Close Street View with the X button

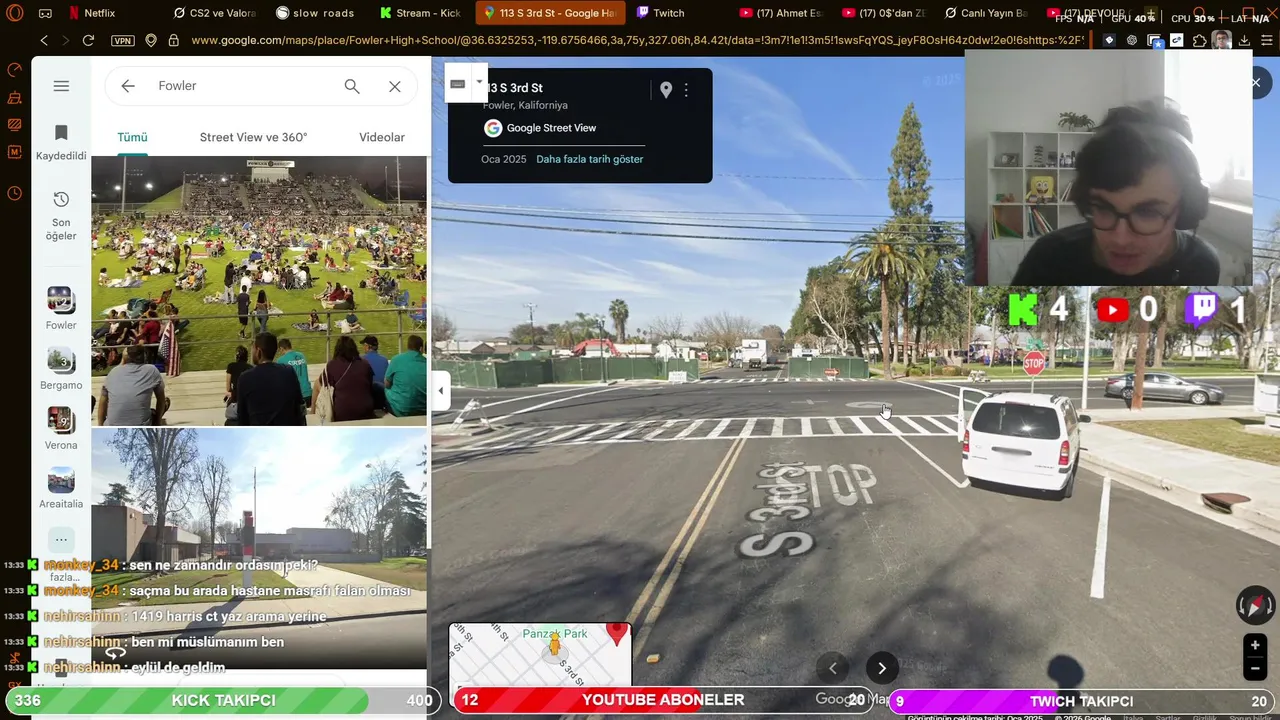point(1256,83)
